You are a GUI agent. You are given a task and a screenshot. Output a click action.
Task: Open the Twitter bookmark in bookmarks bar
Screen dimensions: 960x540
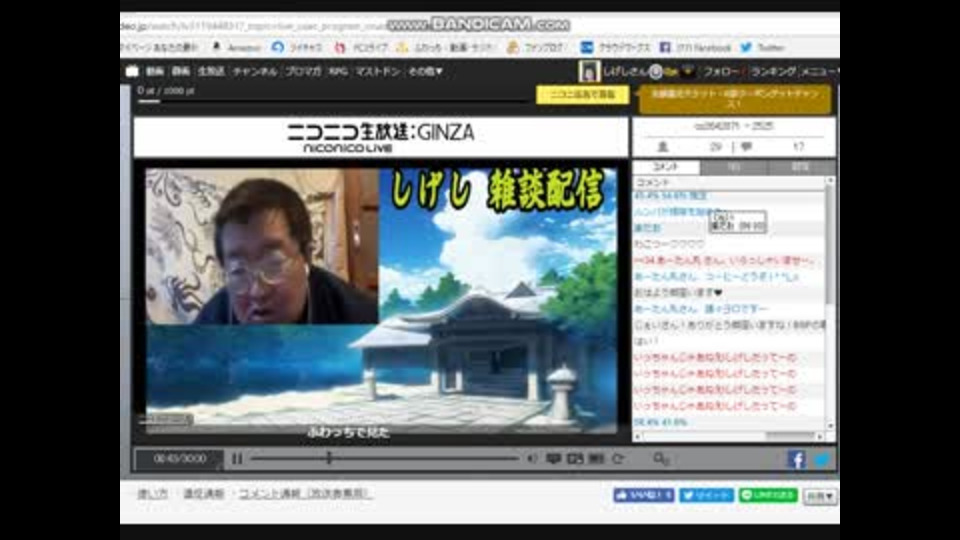tap(762, 47)
